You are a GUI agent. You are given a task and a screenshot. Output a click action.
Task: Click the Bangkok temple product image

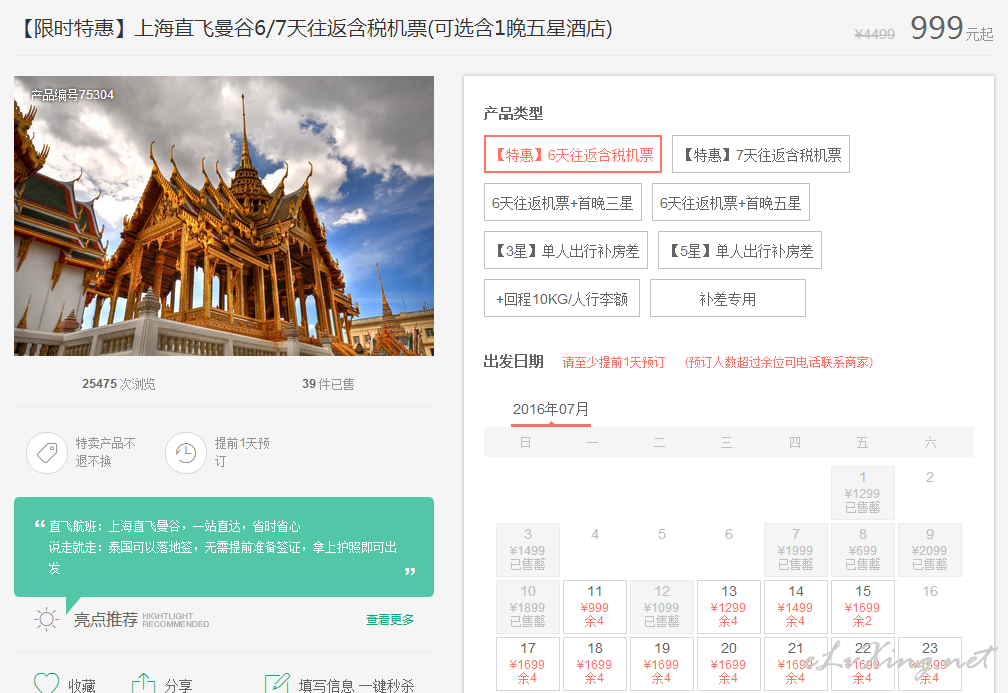point(224,216)
